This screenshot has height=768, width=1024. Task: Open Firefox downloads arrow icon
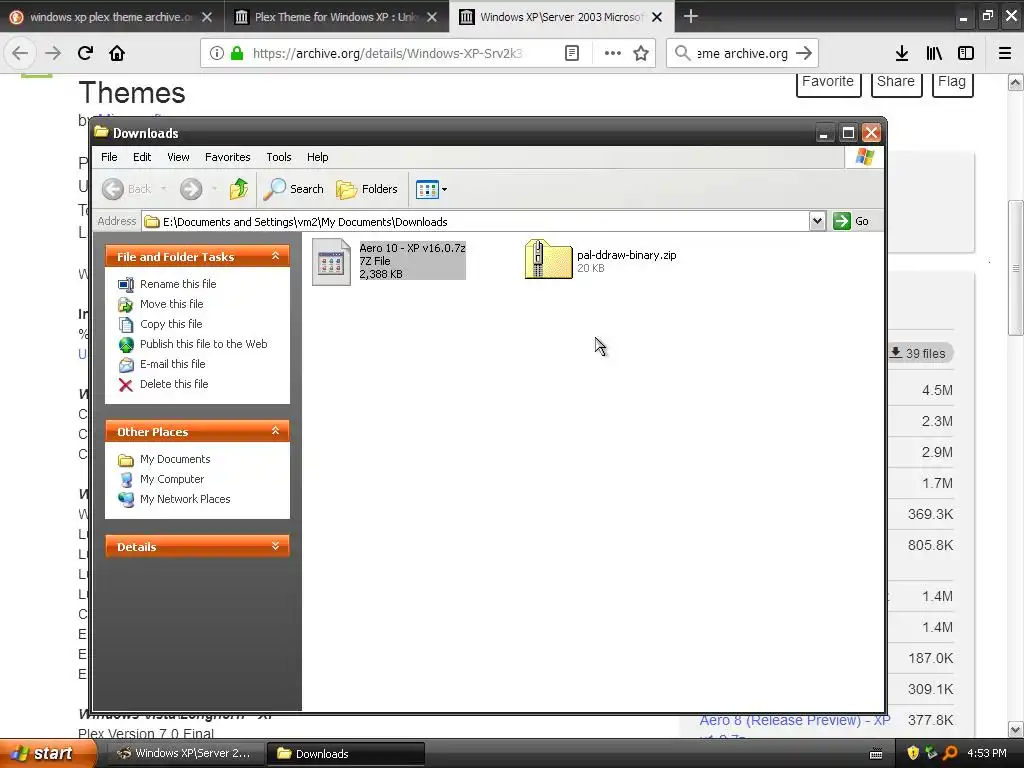point(901,53)
